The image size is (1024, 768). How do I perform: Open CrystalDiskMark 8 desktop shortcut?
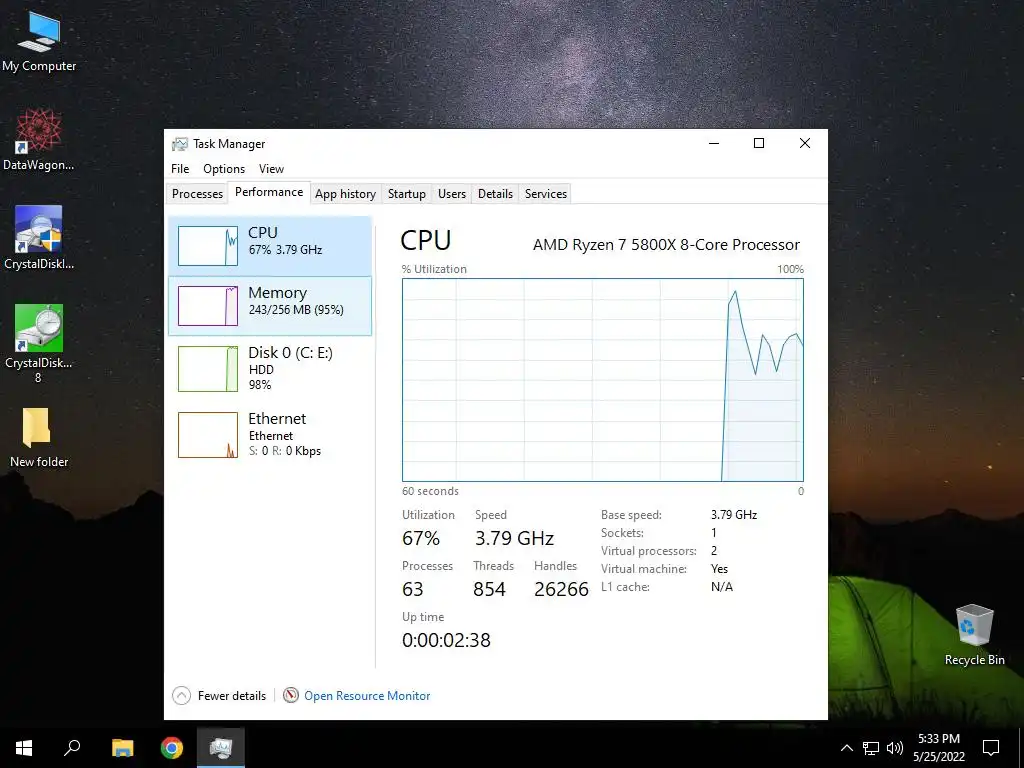39,344
